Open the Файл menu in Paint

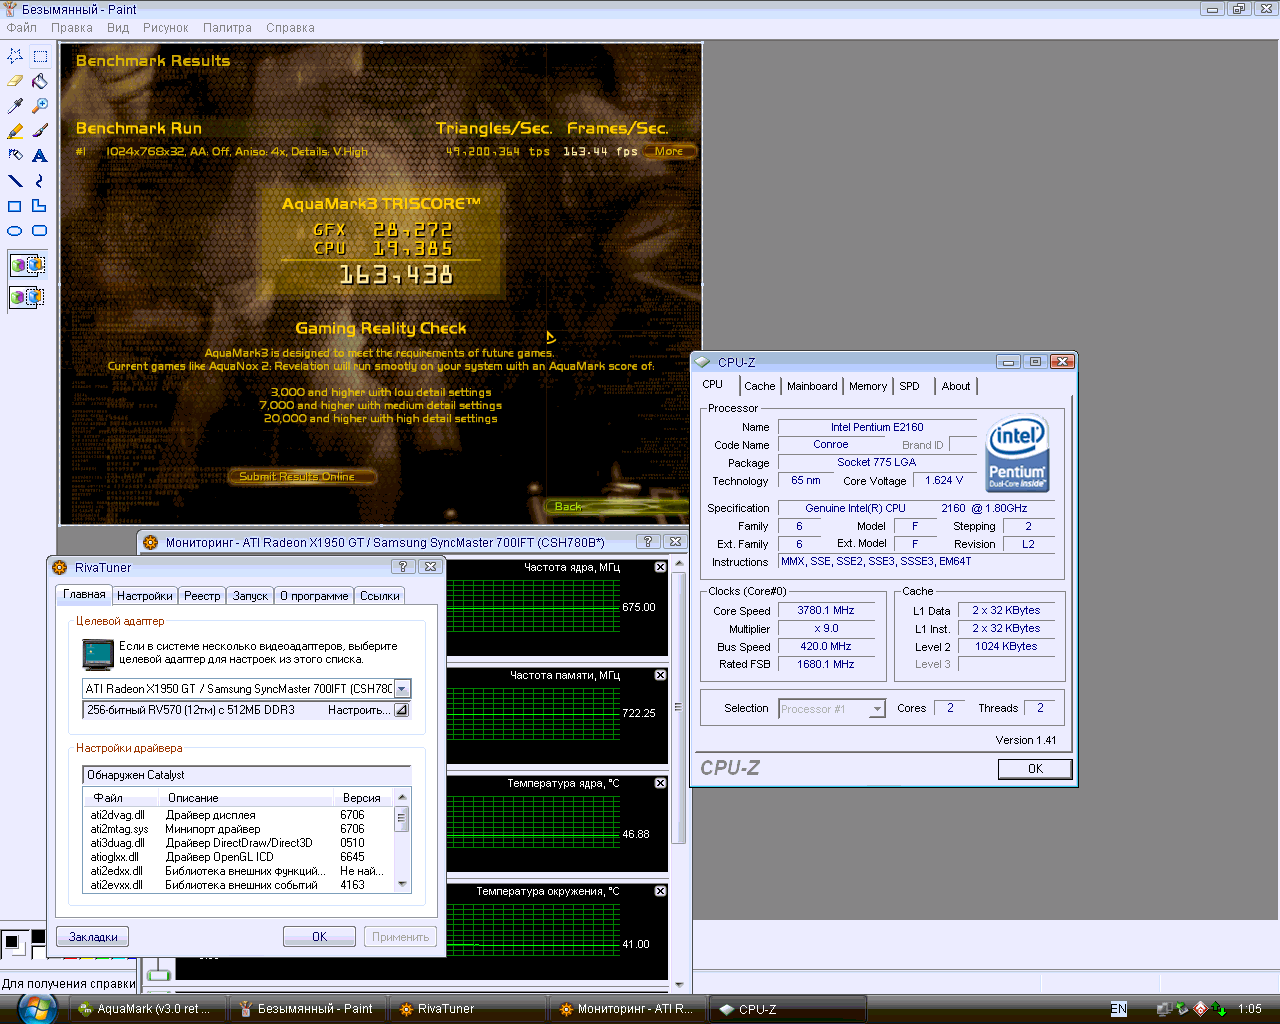click(x=21, y=28)
